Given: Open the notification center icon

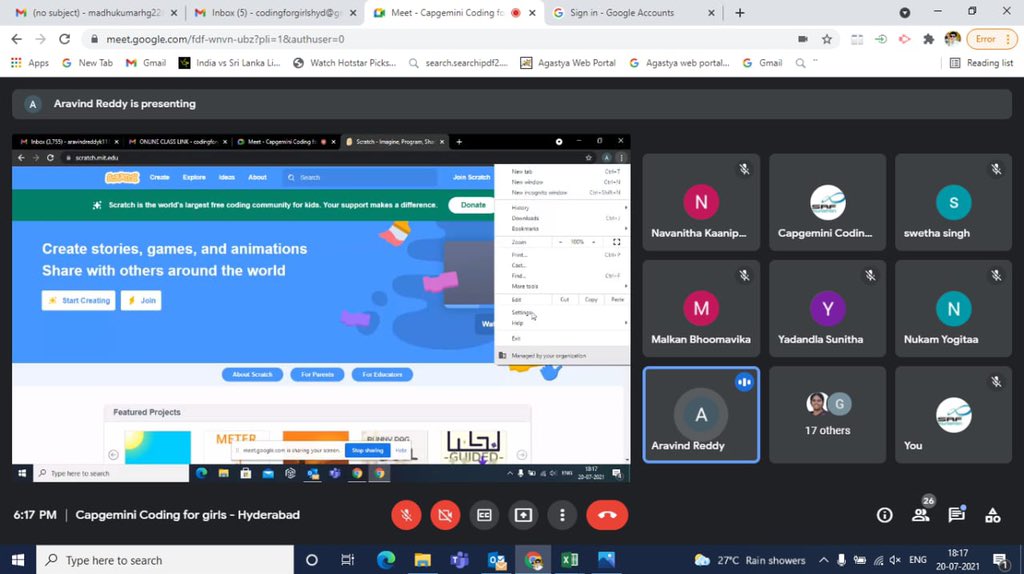Looking at the screenshot, I should tap(1000, 560).
